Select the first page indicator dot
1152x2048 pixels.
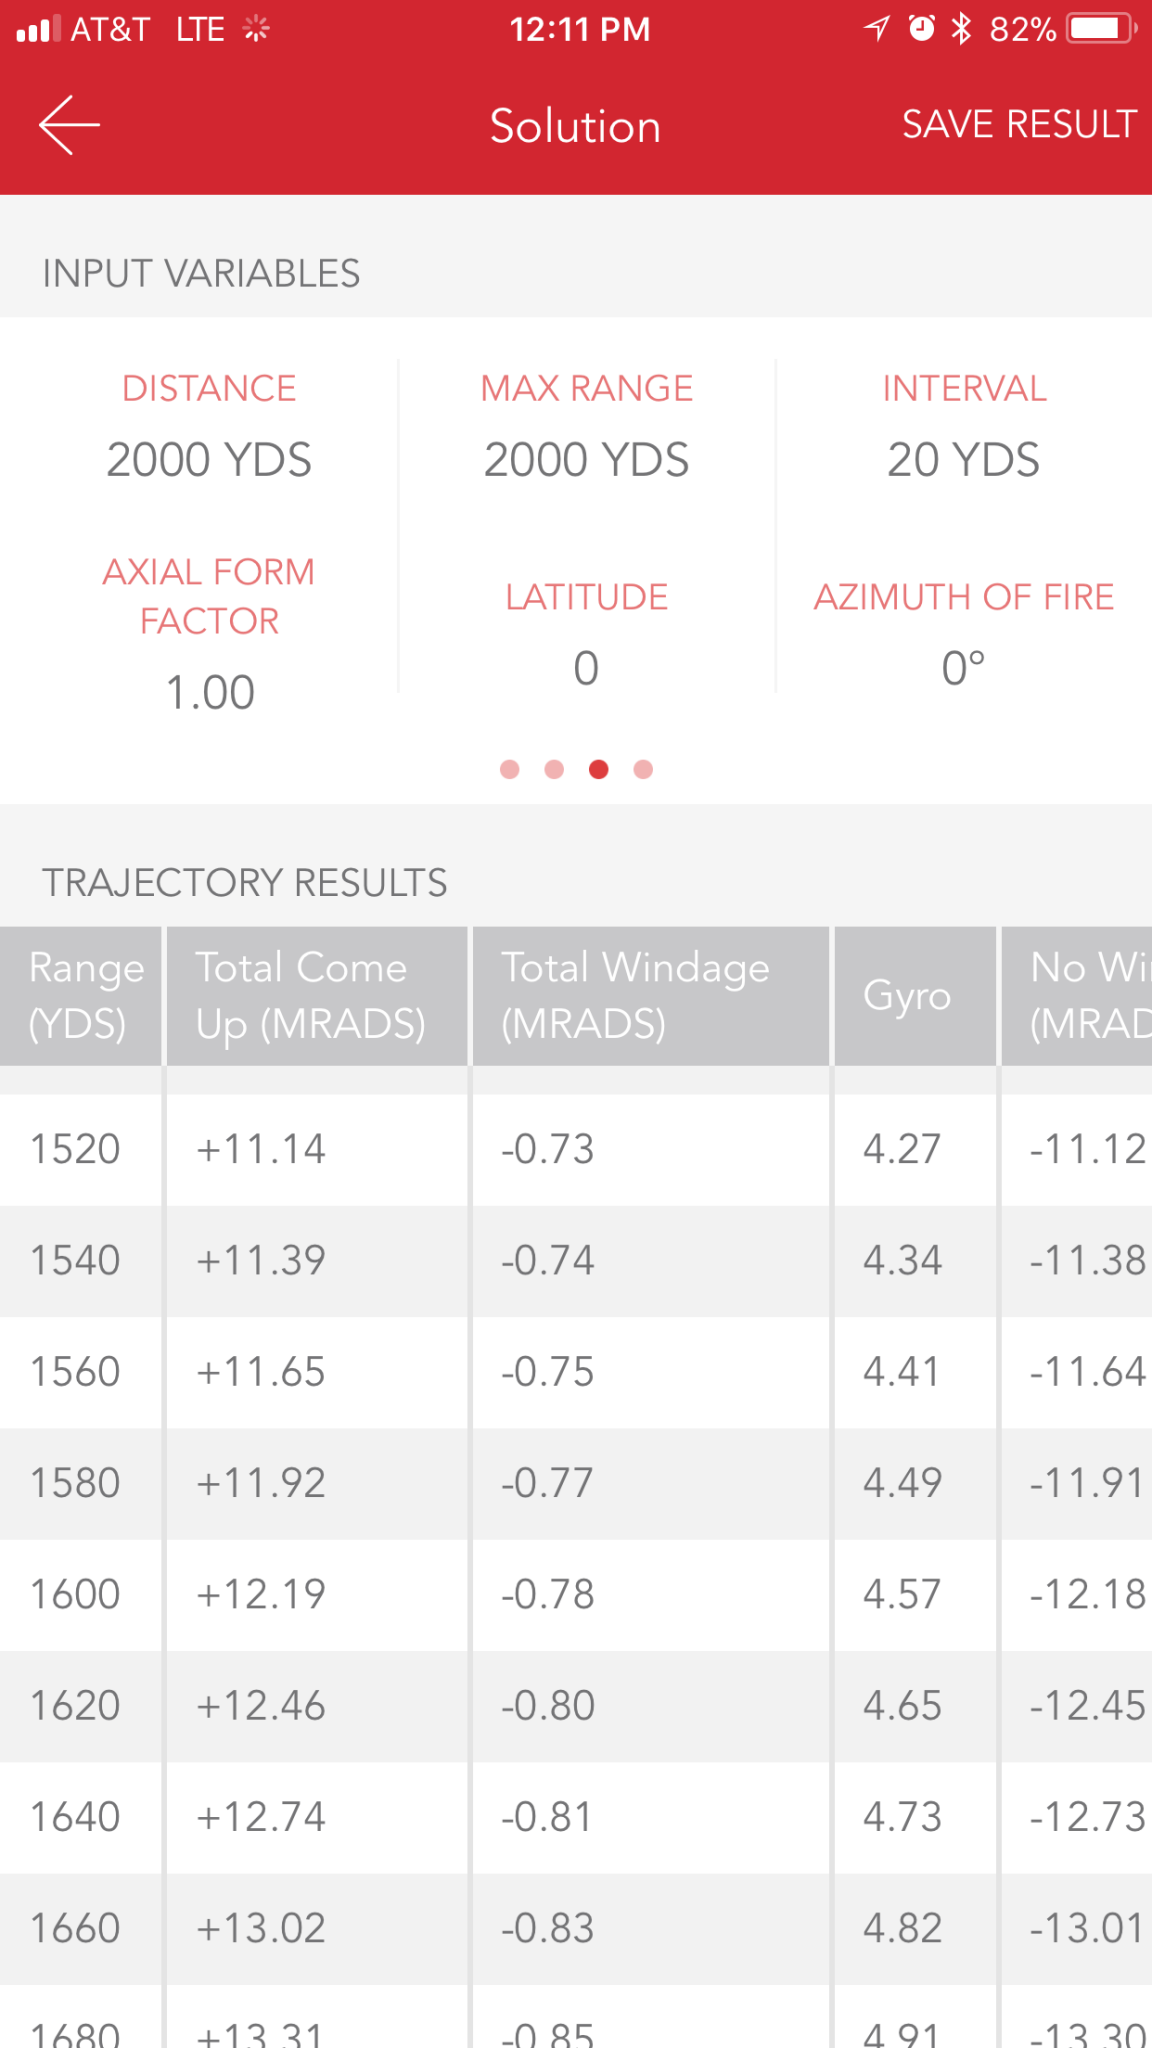point(510,769)
